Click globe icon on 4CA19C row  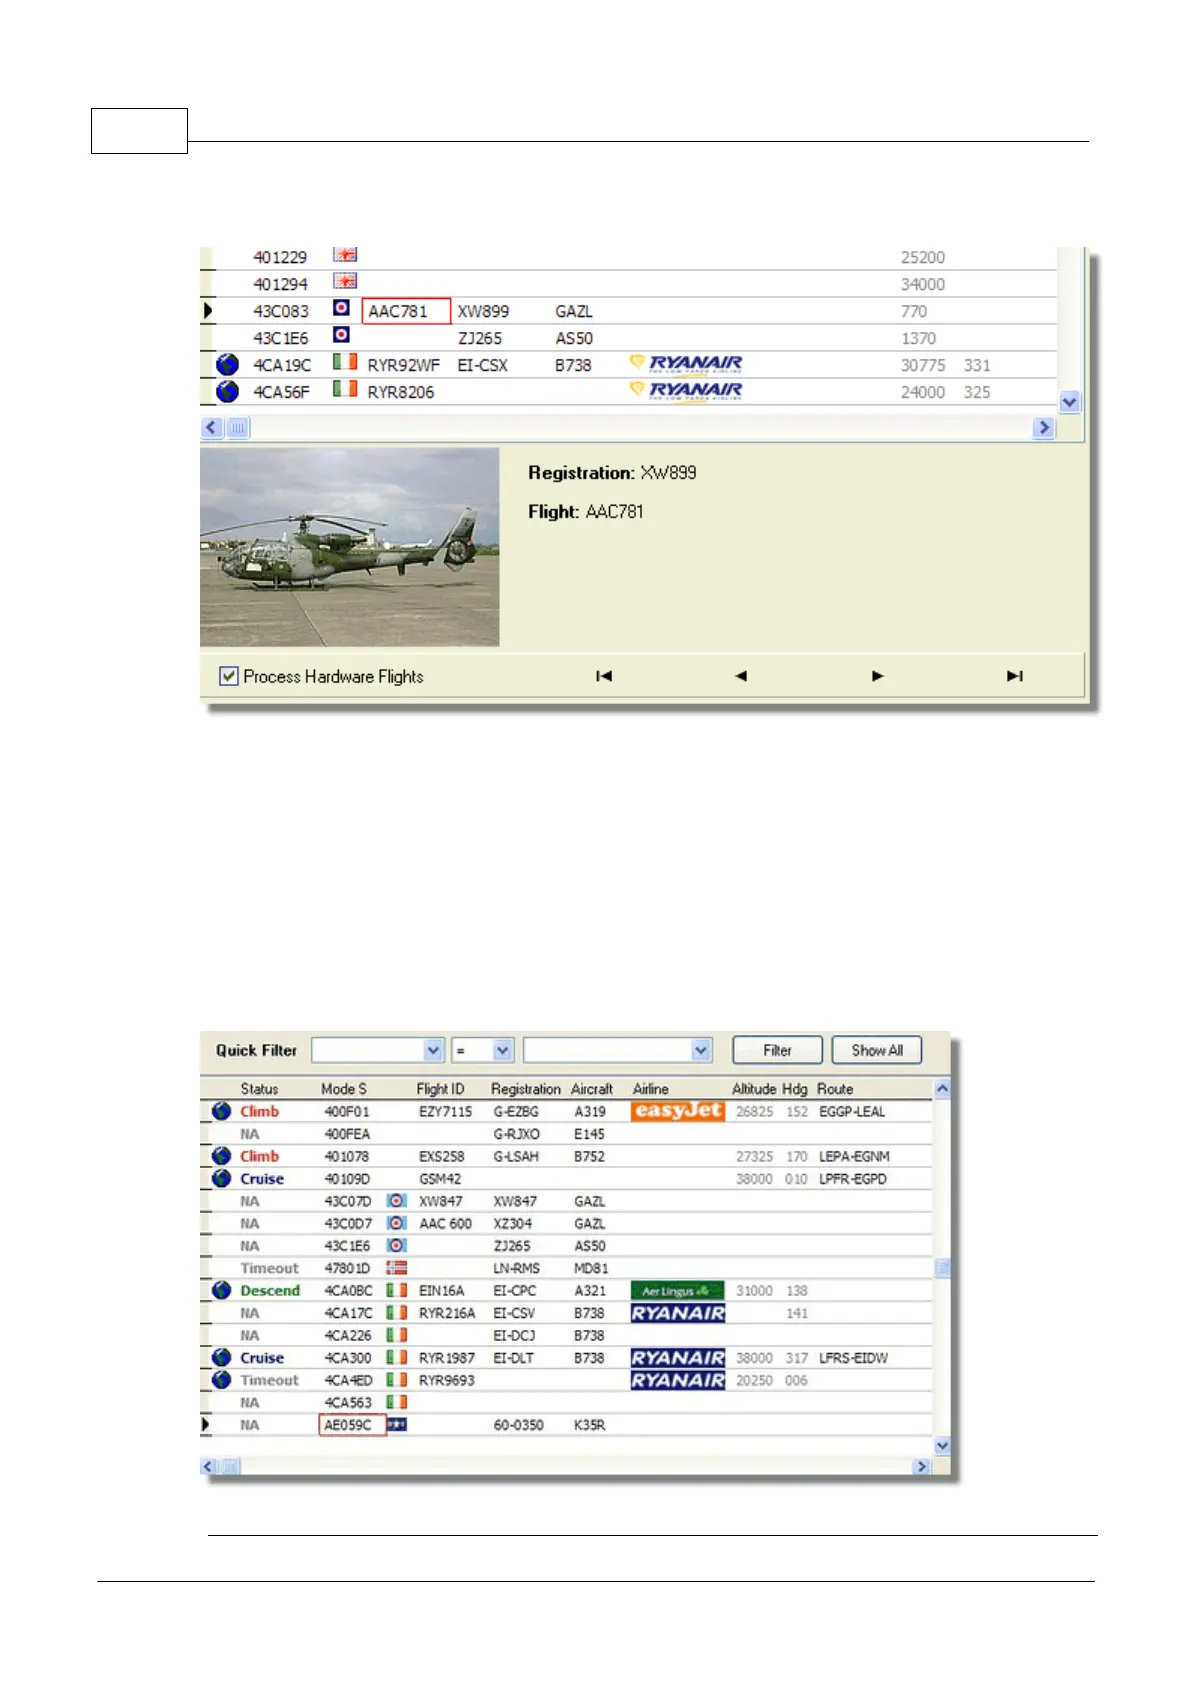227,364
